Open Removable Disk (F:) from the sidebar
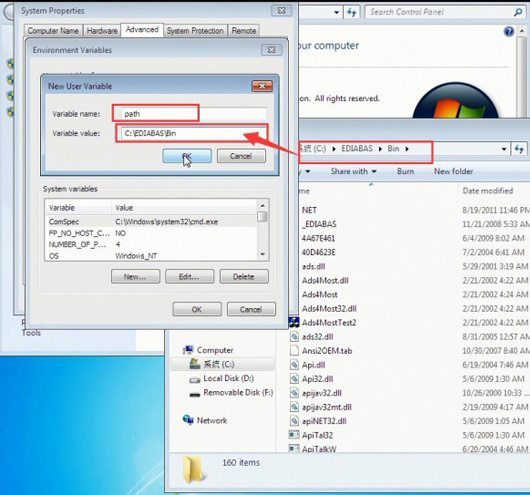Viewport: 530px width, 495px height. point(231,393)
